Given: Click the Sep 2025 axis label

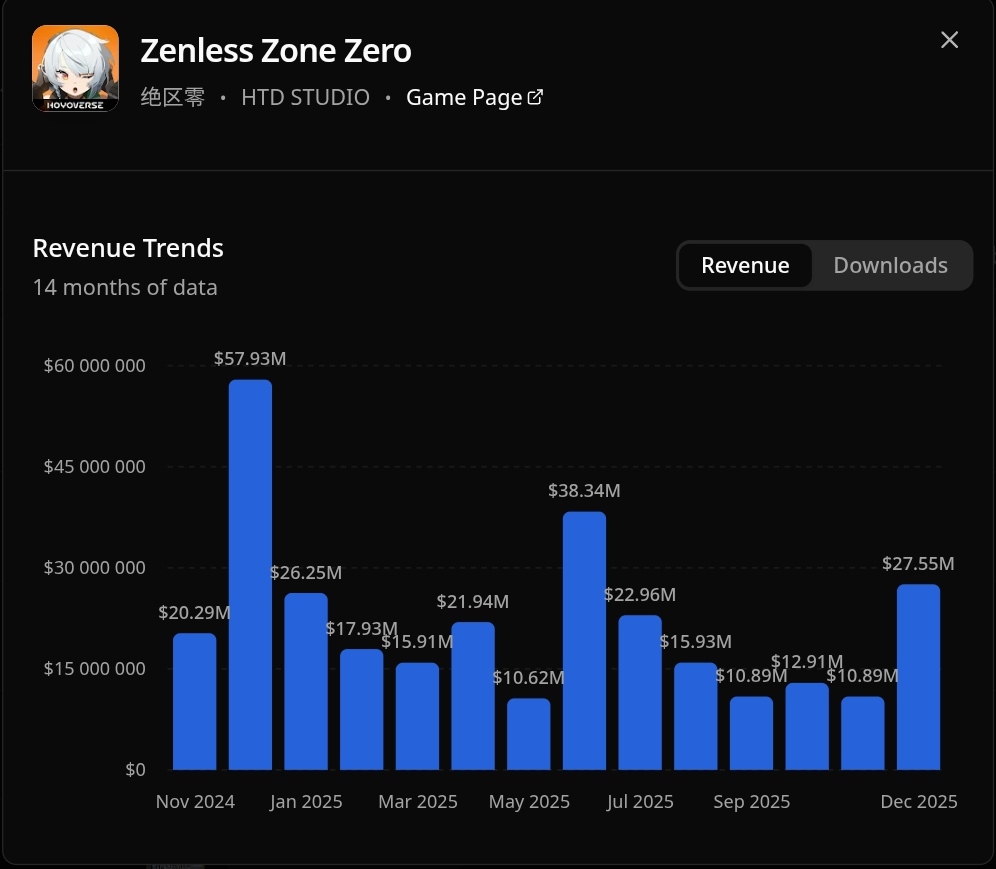Looking at the screenshot, I should pyautogui.click(x=751, y=802).
